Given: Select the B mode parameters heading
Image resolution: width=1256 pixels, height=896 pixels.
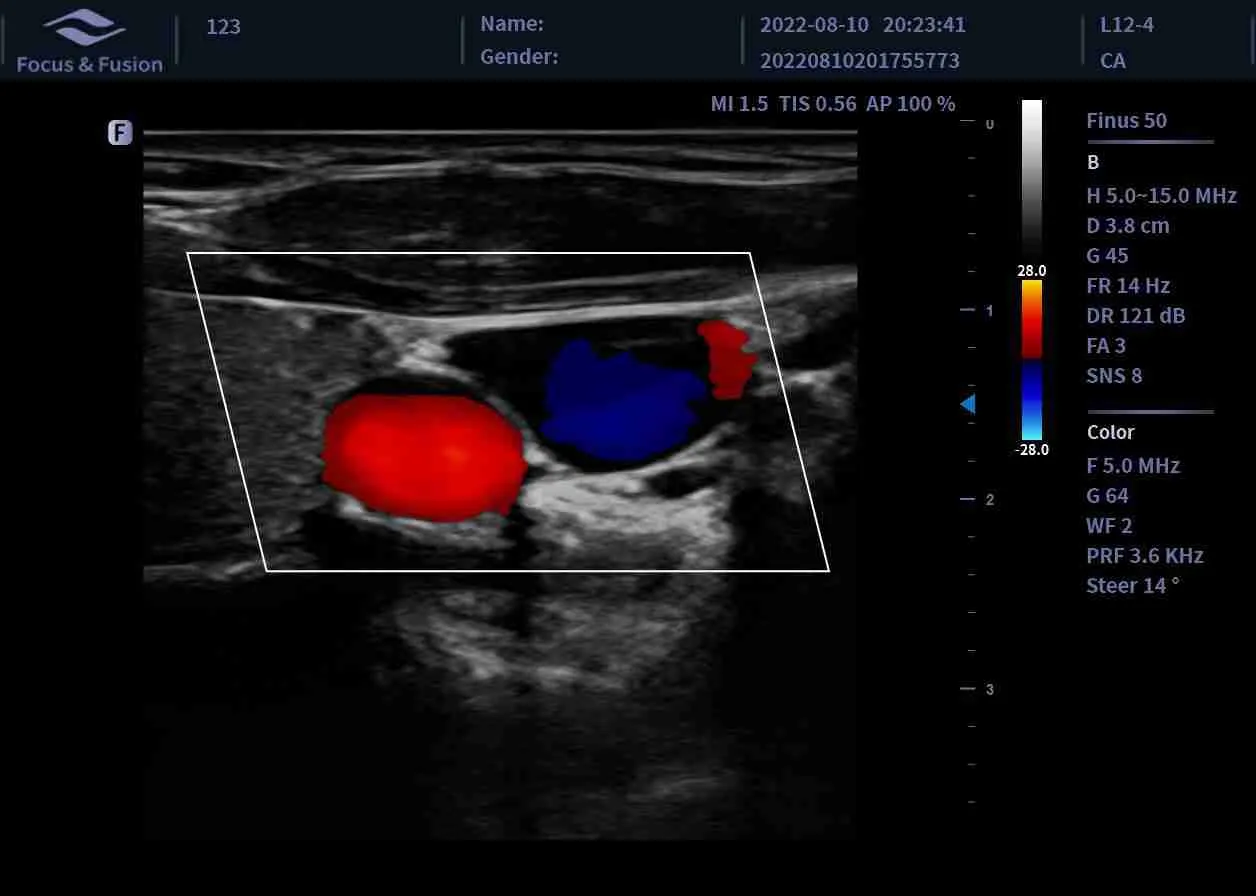Looking at the screenshot, I should coord(1093,162).
